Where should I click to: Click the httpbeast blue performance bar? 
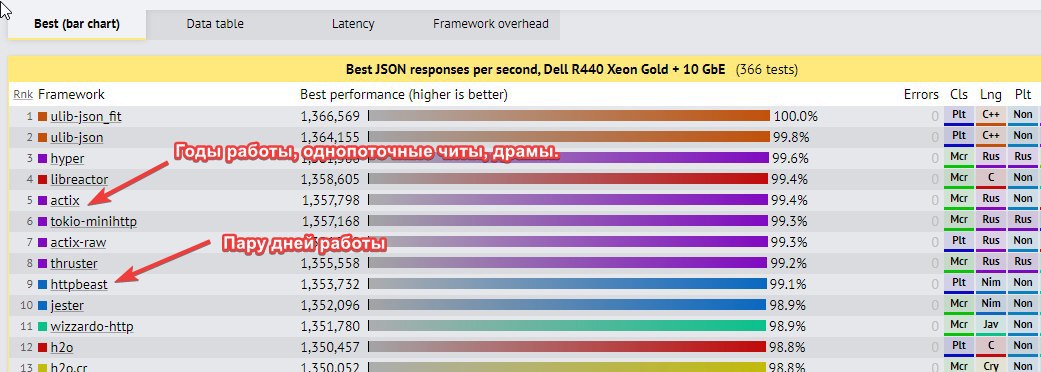pyautogui.click(x=567, y=284)
